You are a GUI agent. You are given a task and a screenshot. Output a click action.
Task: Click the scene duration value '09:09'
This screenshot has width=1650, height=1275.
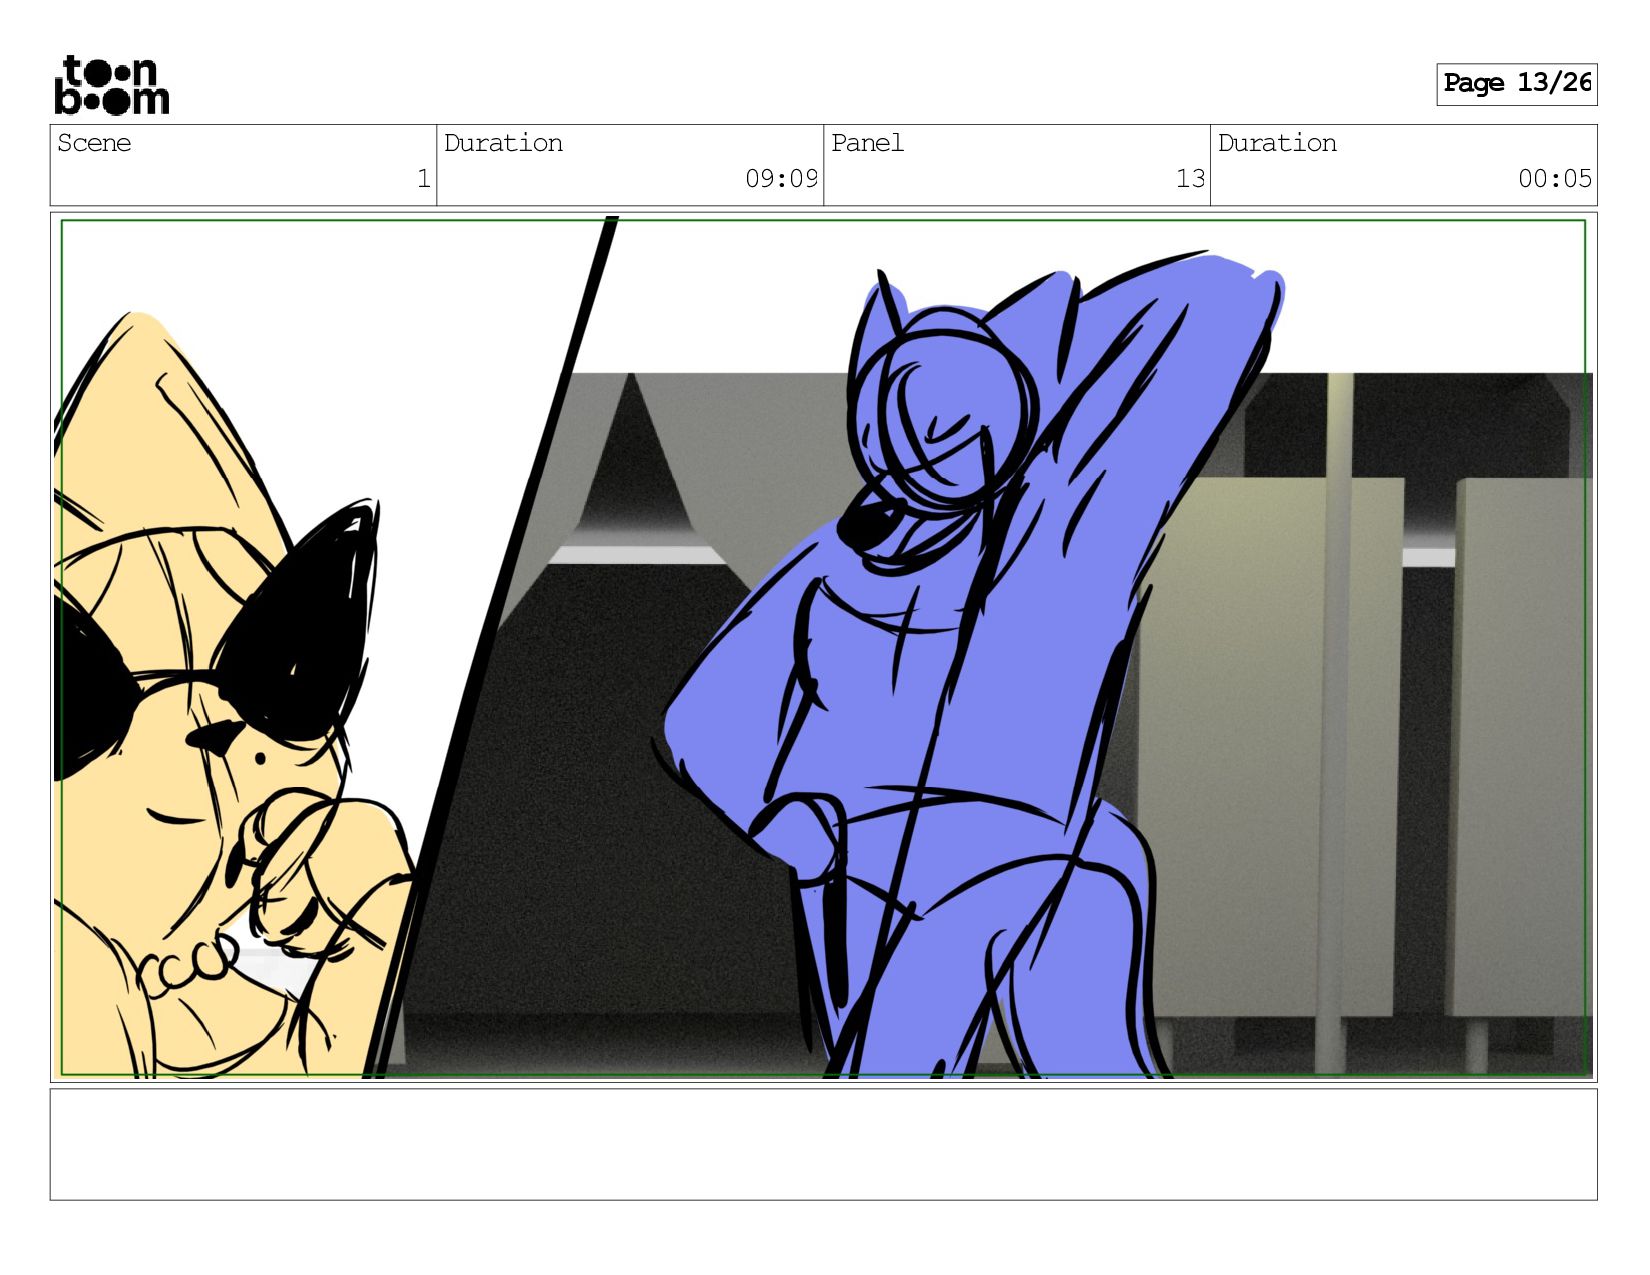click(x=781, y=179)
